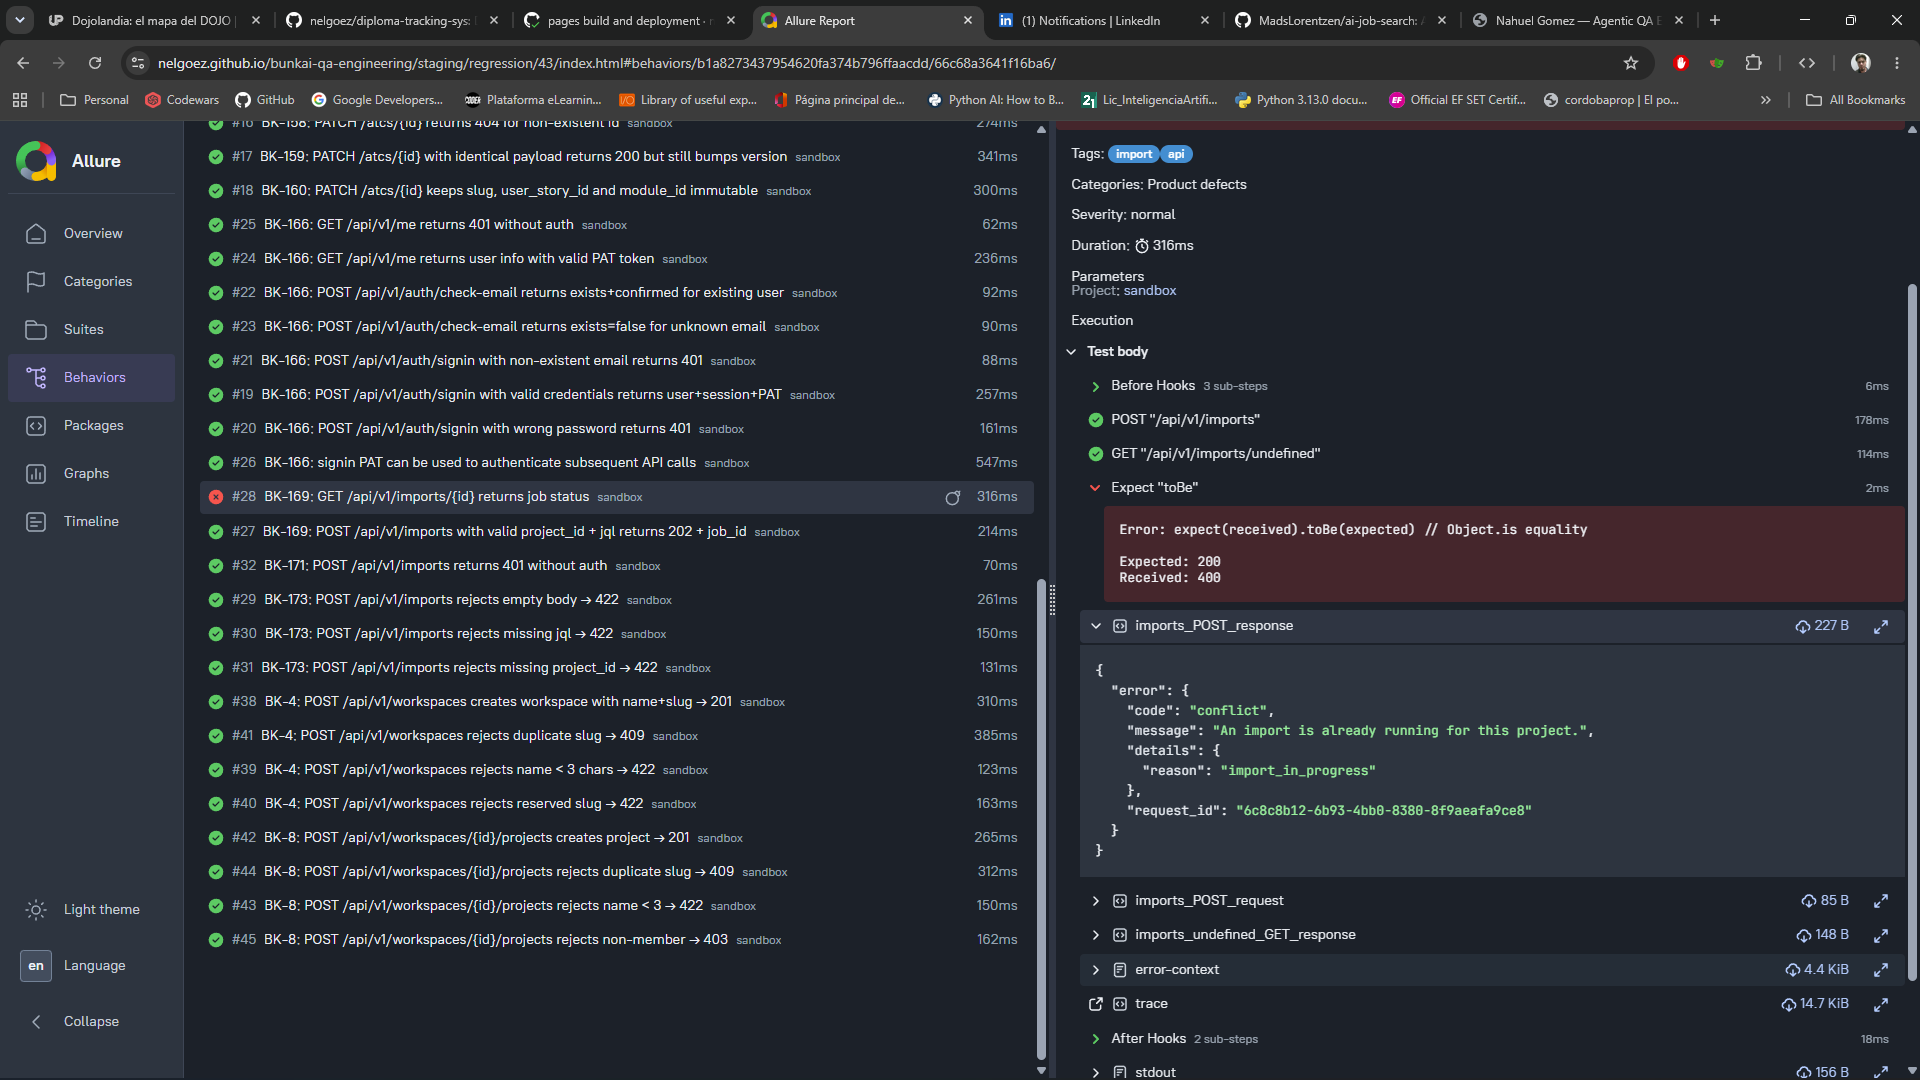Open the Graphs chart icon
The height and width of the screenshot is (1080, 1920).
pos(36,473)
